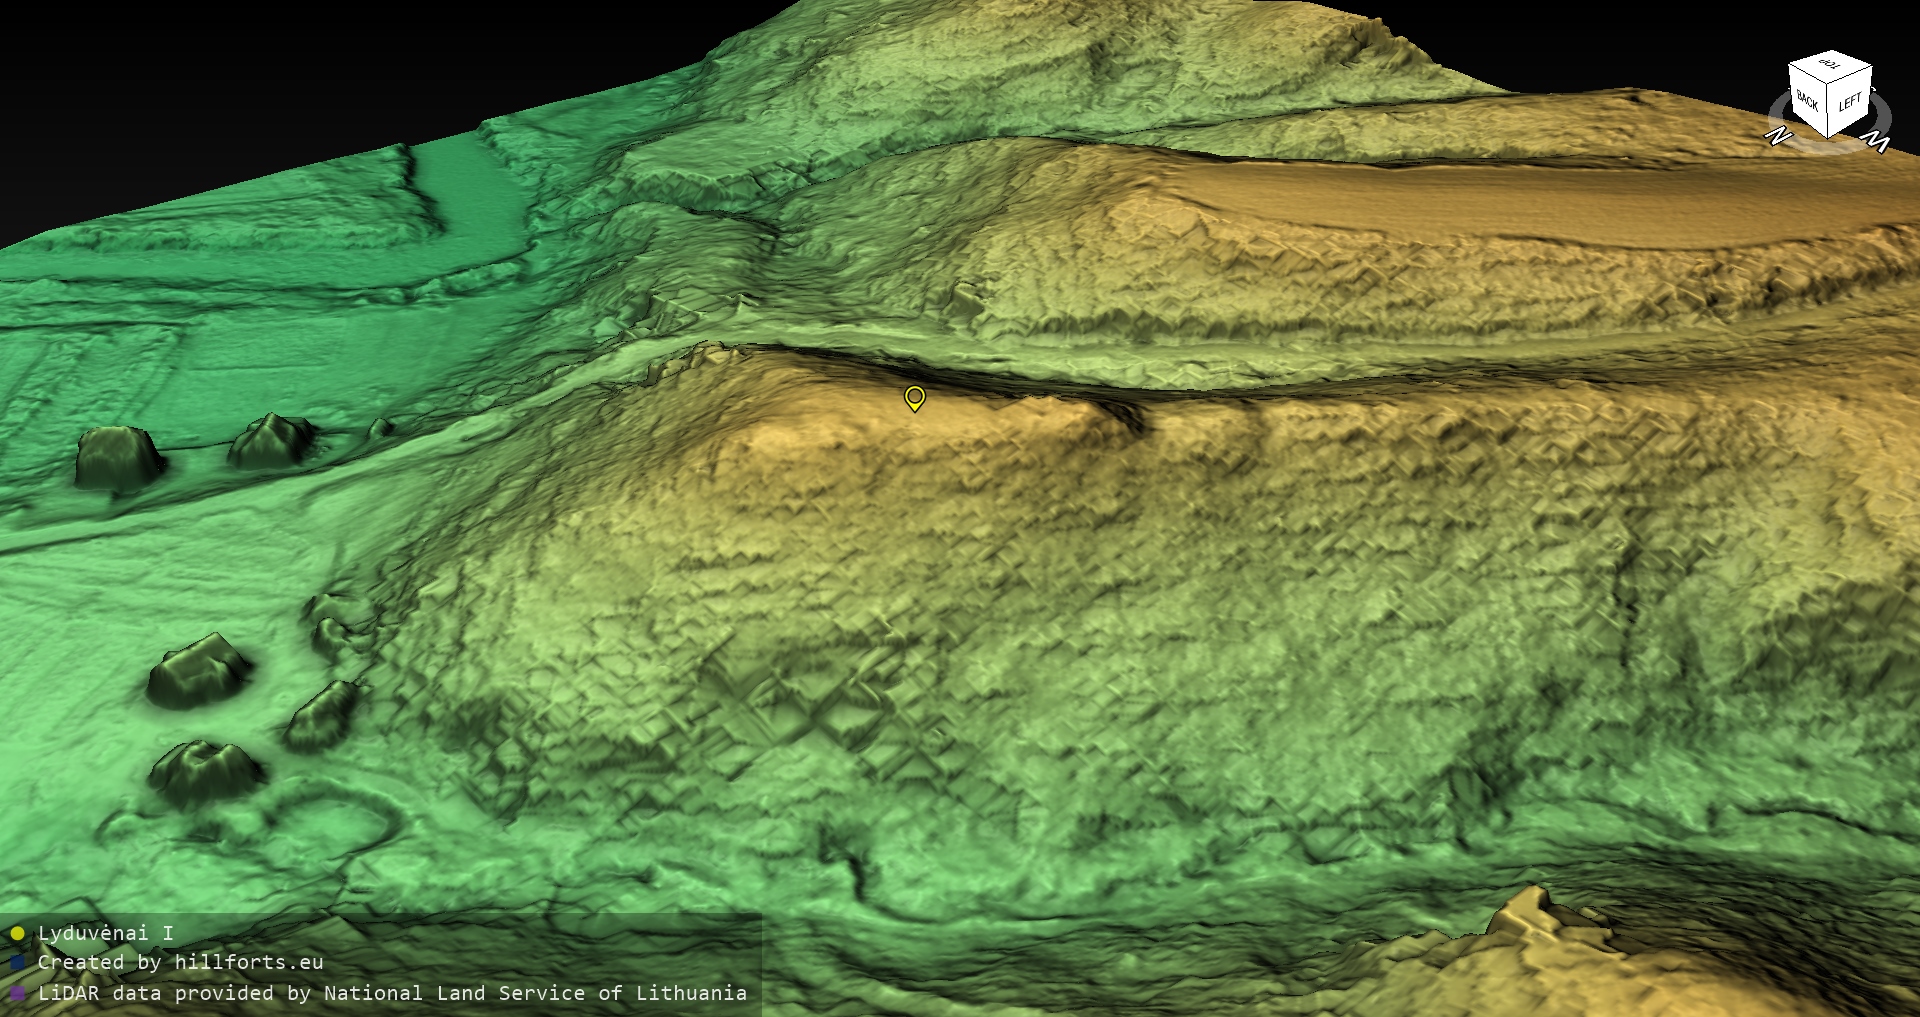This screenshot has width=1920, height=1017.
Task: Click the LEFT face of the navigation cube
Action: [x=1850, y=102]
